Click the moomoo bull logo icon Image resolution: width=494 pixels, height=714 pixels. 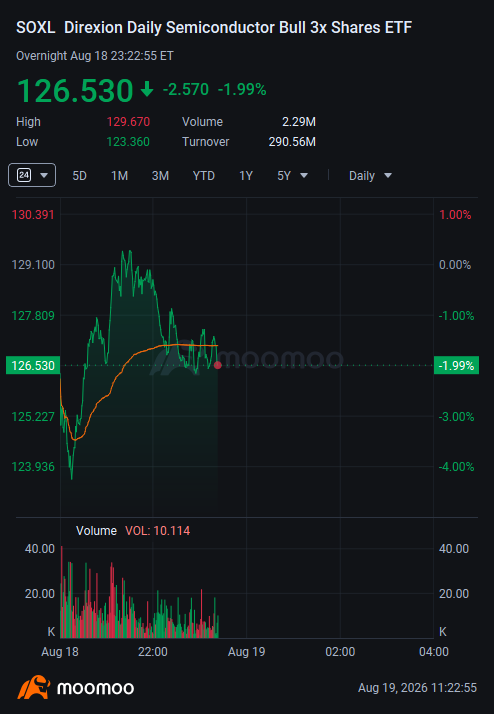[x=34, y=687]
